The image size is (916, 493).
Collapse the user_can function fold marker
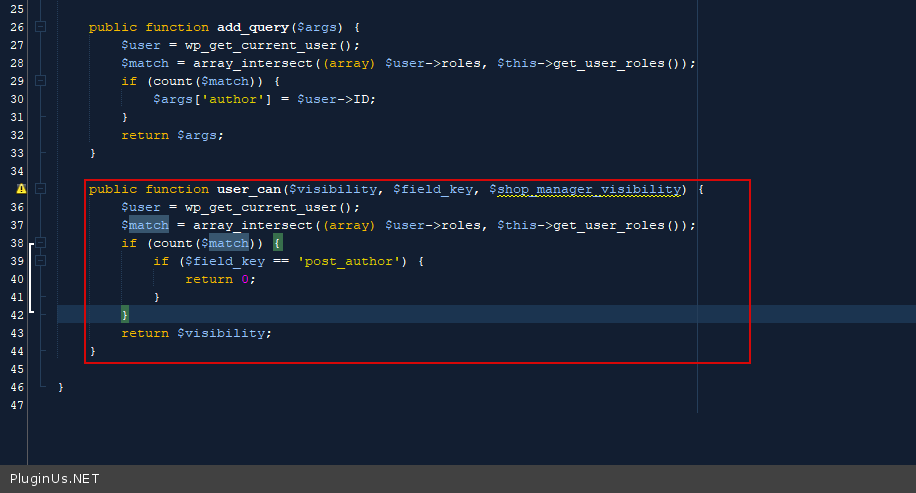tap(40, 189)
